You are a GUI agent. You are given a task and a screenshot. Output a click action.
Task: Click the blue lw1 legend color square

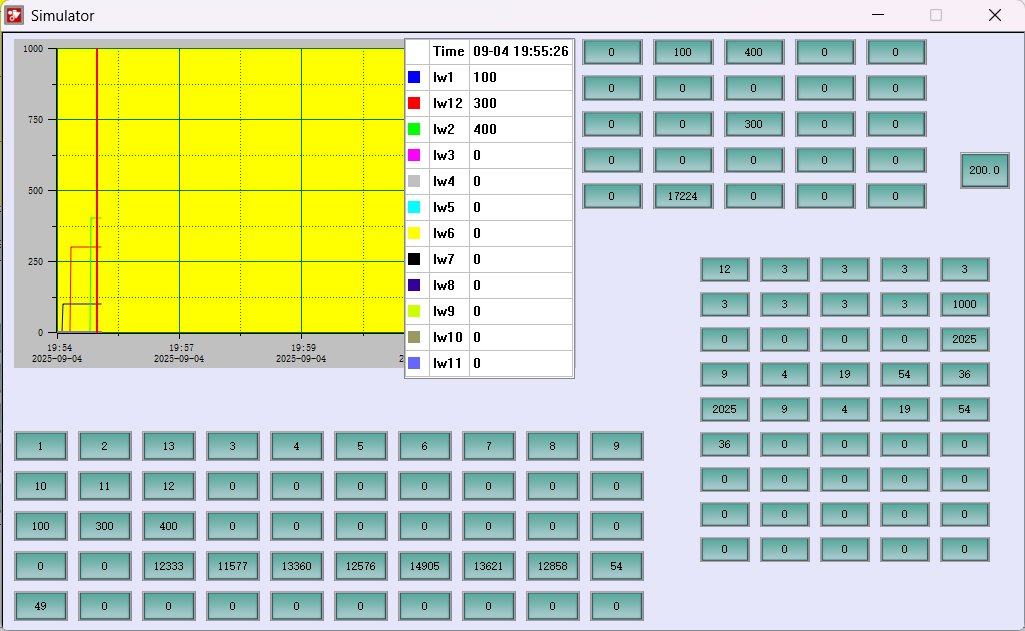pos(415,77)
